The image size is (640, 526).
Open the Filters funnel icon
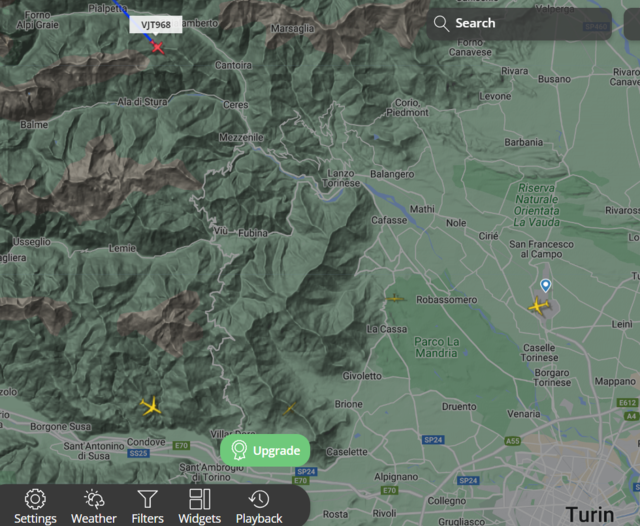pyautogui.click(x=147, y=499)
